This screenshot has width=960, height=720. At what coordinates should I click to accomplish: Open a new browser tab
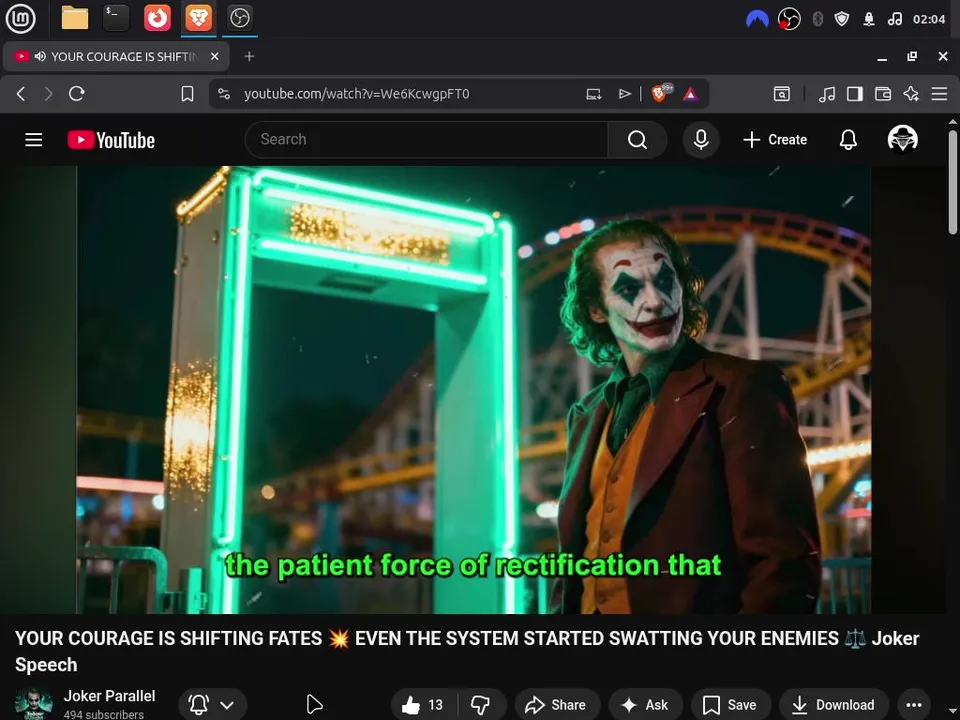(x=249, y=56)
